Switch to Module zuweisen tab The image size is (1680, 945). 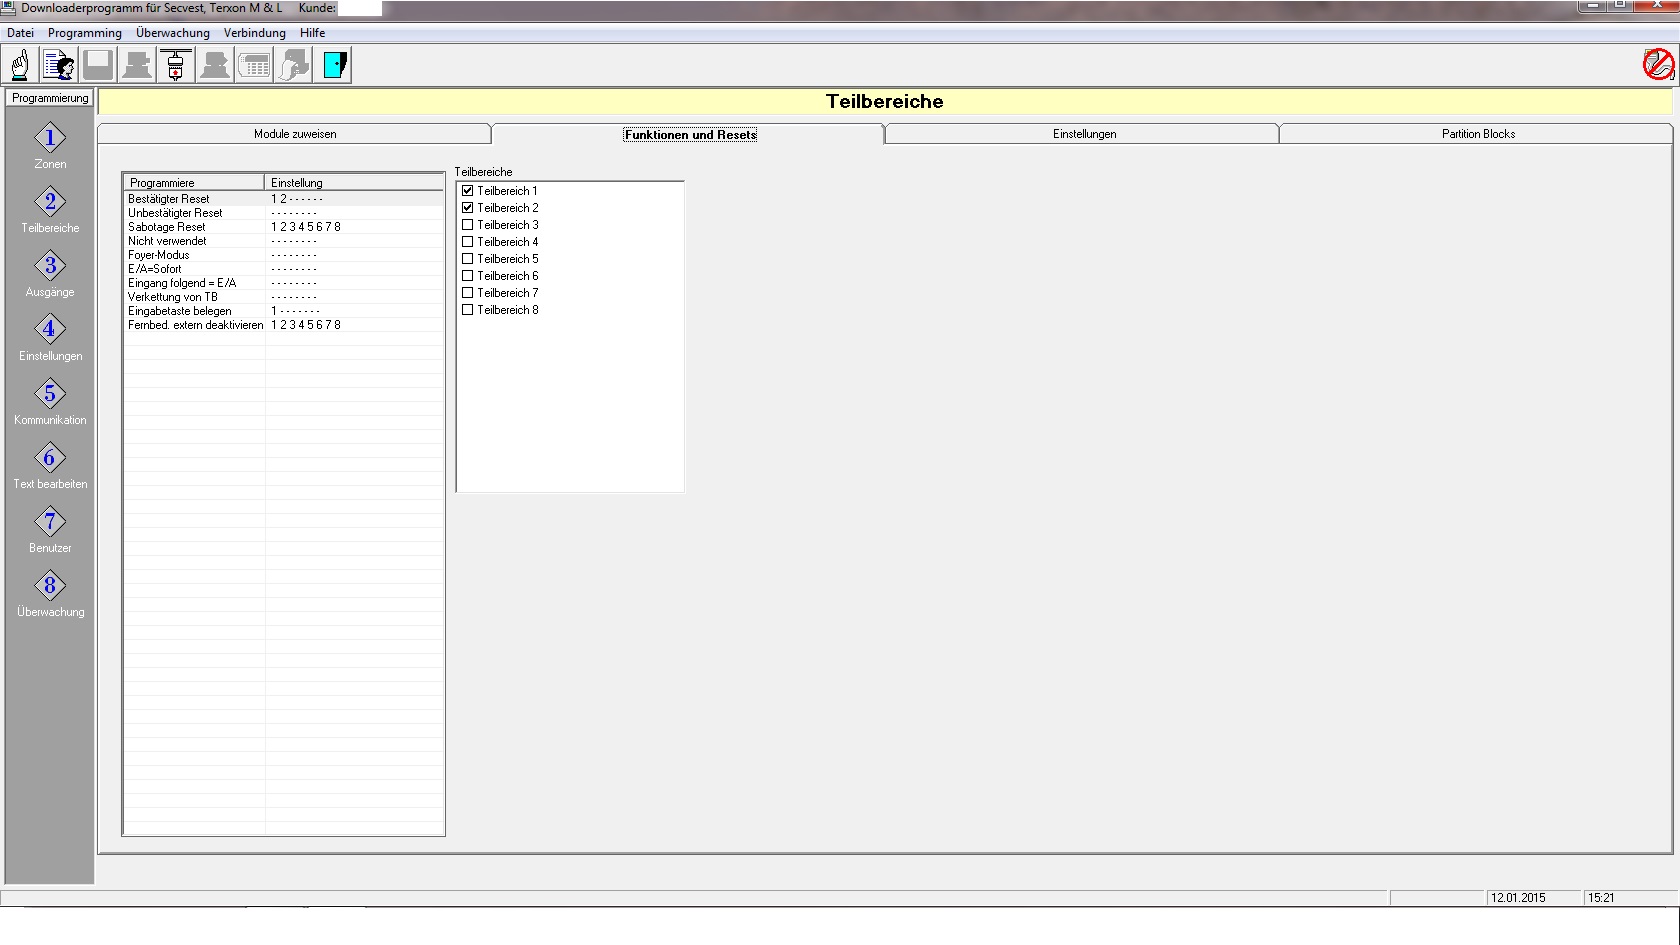(294, 134)
